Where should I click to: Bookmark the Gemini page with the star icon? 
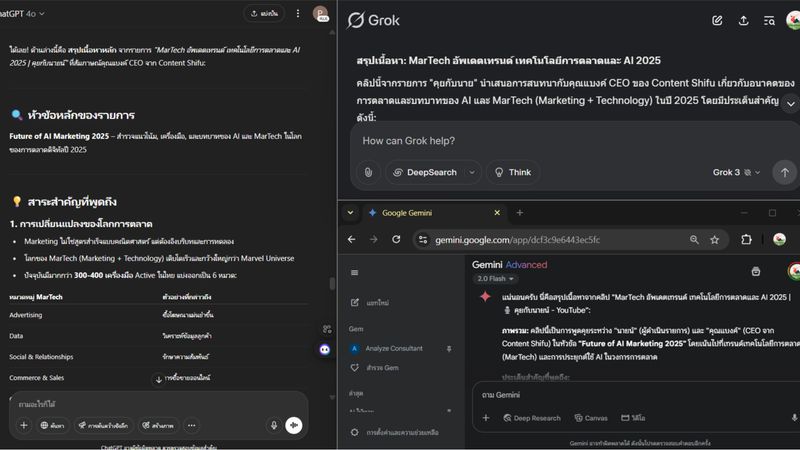715,240
